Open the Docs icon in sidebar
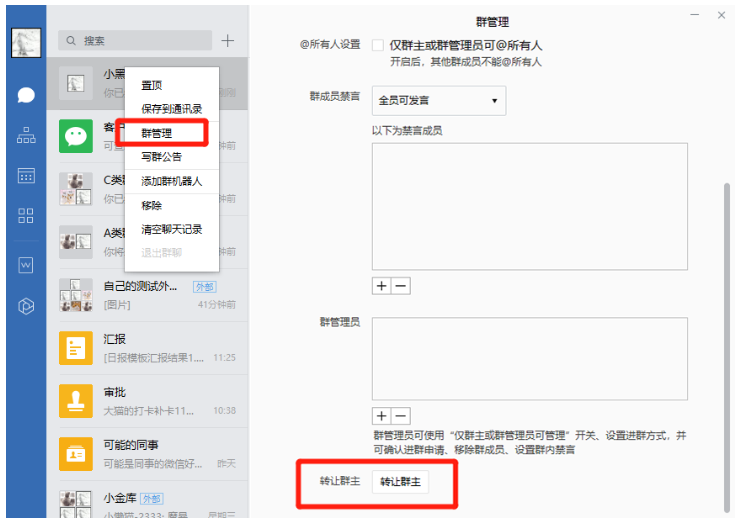Screen dimensions: 746x524 (26, 265)
